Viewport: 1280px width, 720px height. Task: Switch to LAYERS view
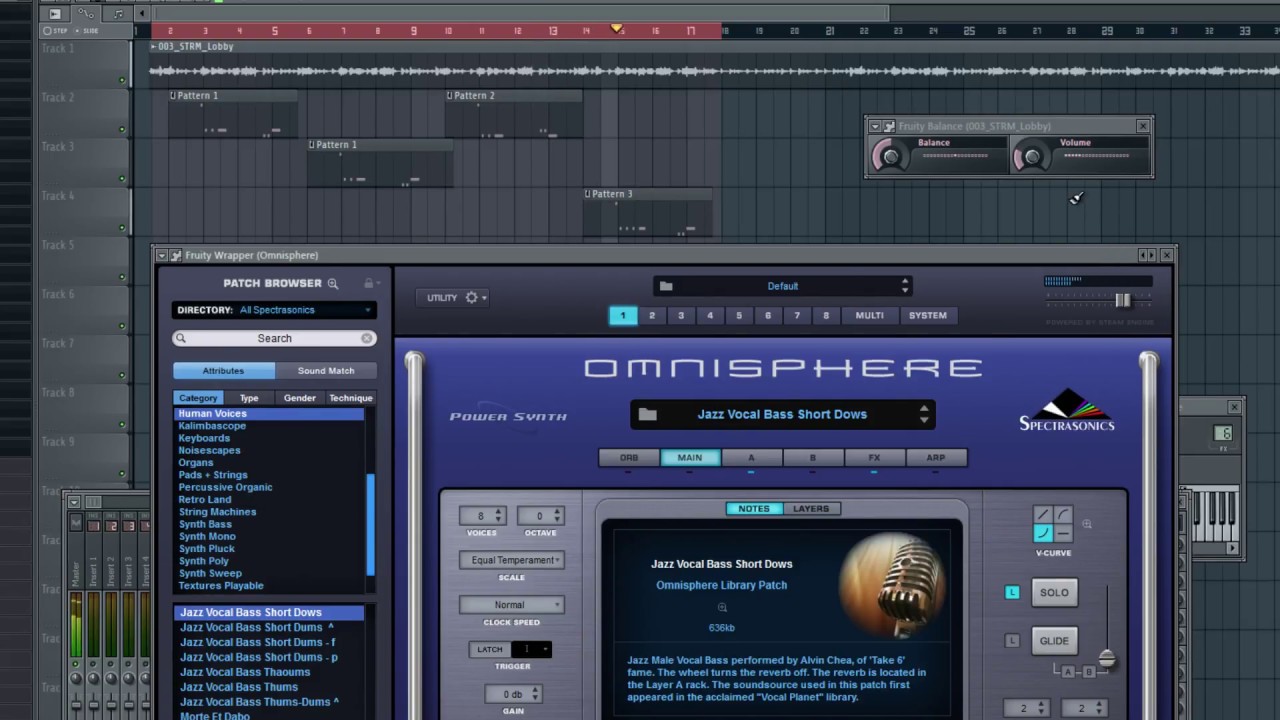[x=811, y=509]
